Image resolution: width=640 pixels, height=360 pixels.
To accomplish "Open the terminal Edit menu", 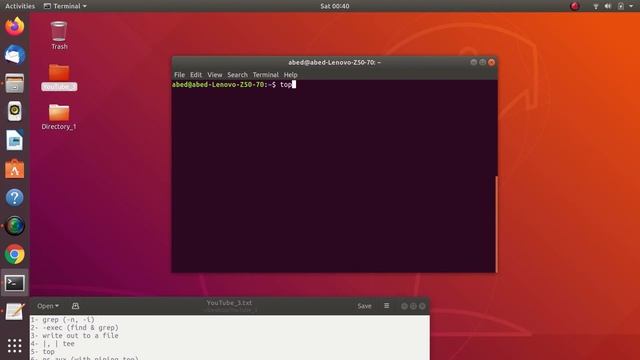I will (196, 75).
